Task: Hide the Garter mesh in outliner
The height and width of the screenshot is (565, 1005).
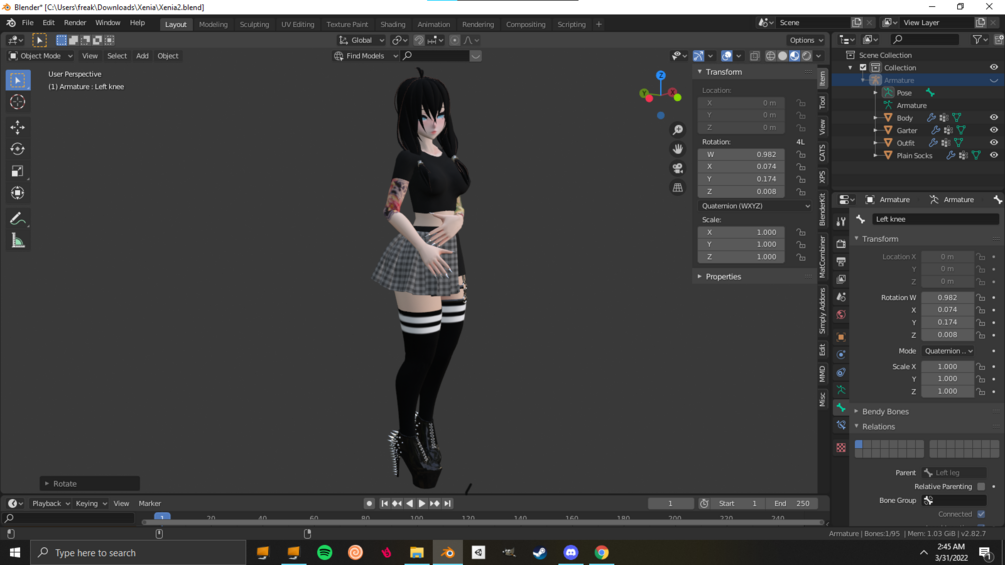Action: [x=993, y=130]
